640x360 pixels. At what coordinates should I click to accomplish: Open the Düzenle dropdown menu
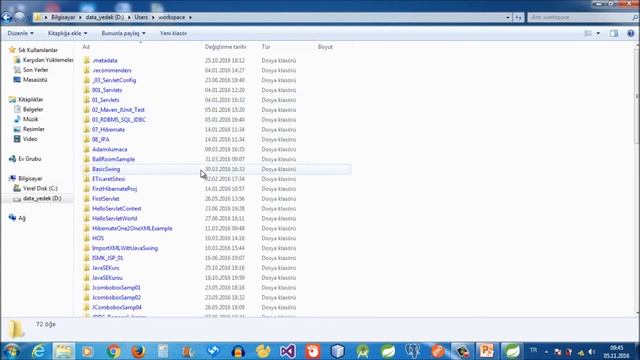pos(20,33)
